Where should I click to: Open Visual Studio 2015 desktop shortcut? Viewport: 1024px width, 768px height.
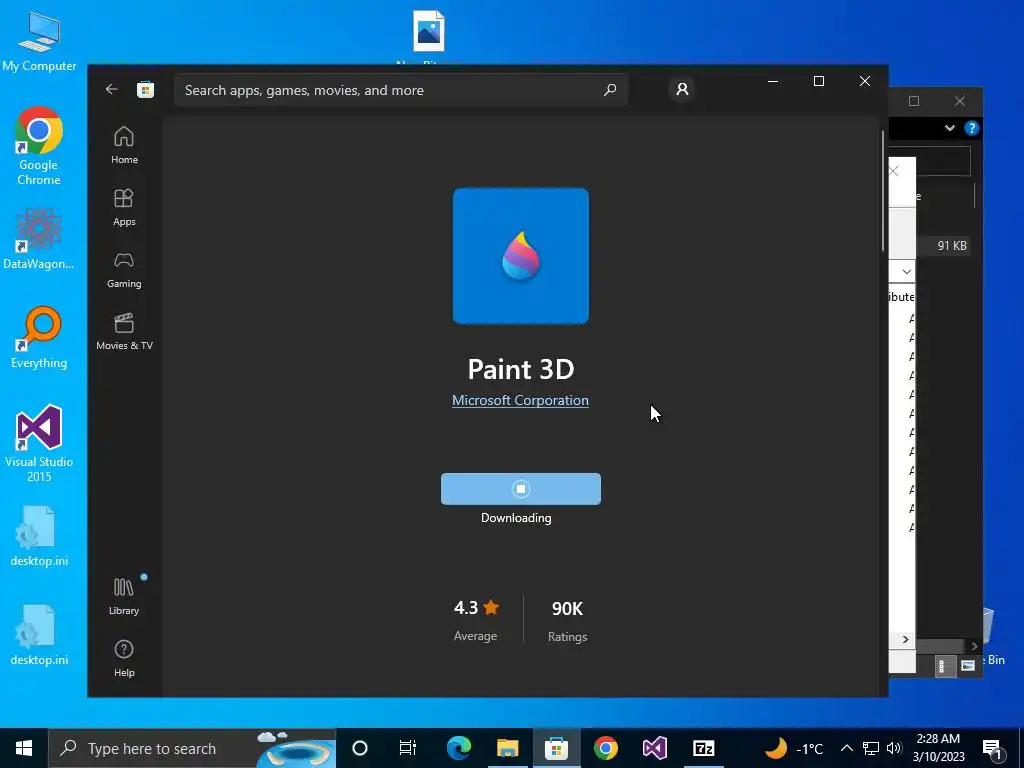coord(39,444)
